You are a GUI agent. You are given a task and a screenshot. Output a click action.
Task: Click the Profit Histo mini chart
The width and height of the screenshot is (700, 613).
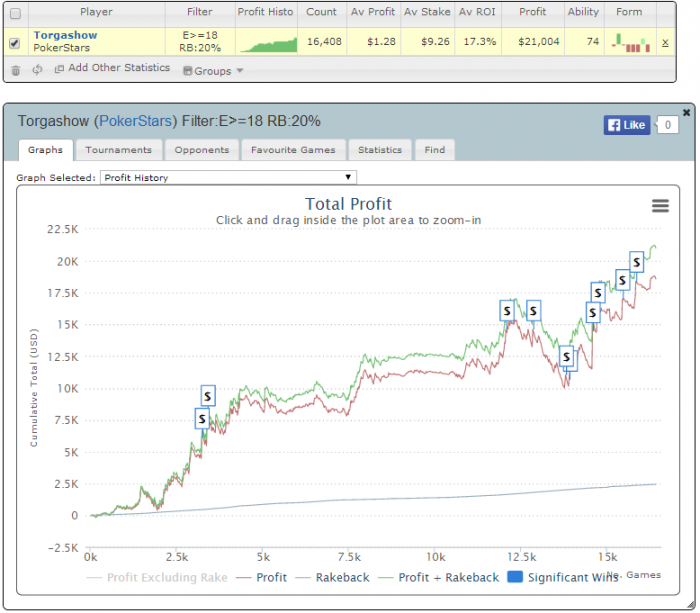click(268, 45)
